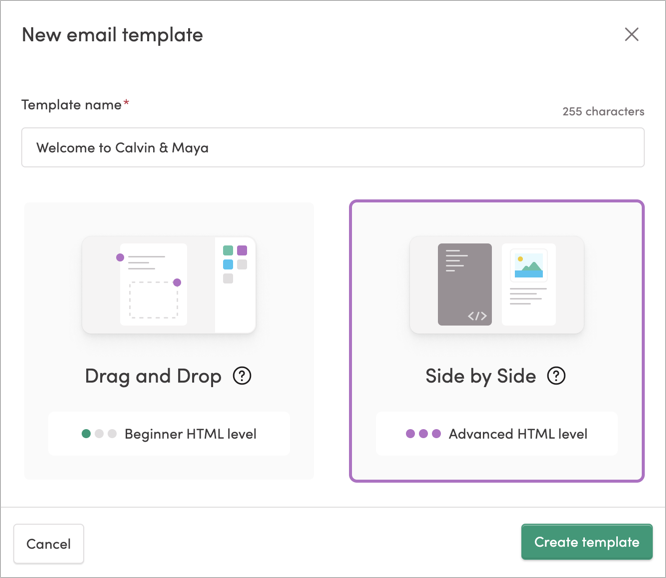
Task: Close the New email template dialog
Action: pos(632,34)
